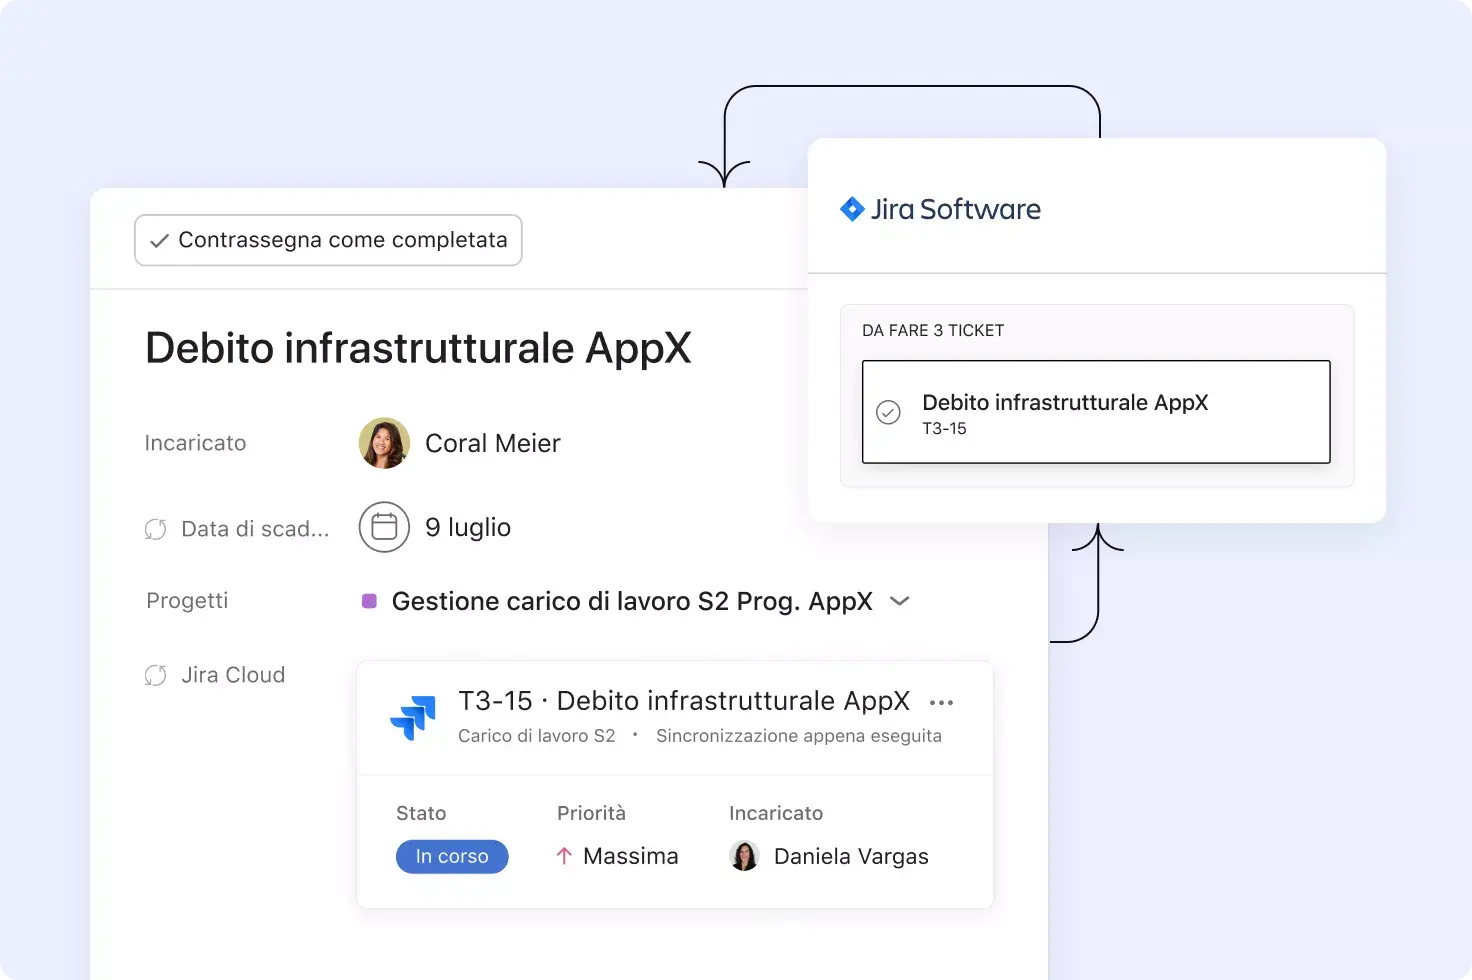1472x980 pixels.
Task: Toggle the In corso status pill
Action: 452,856
